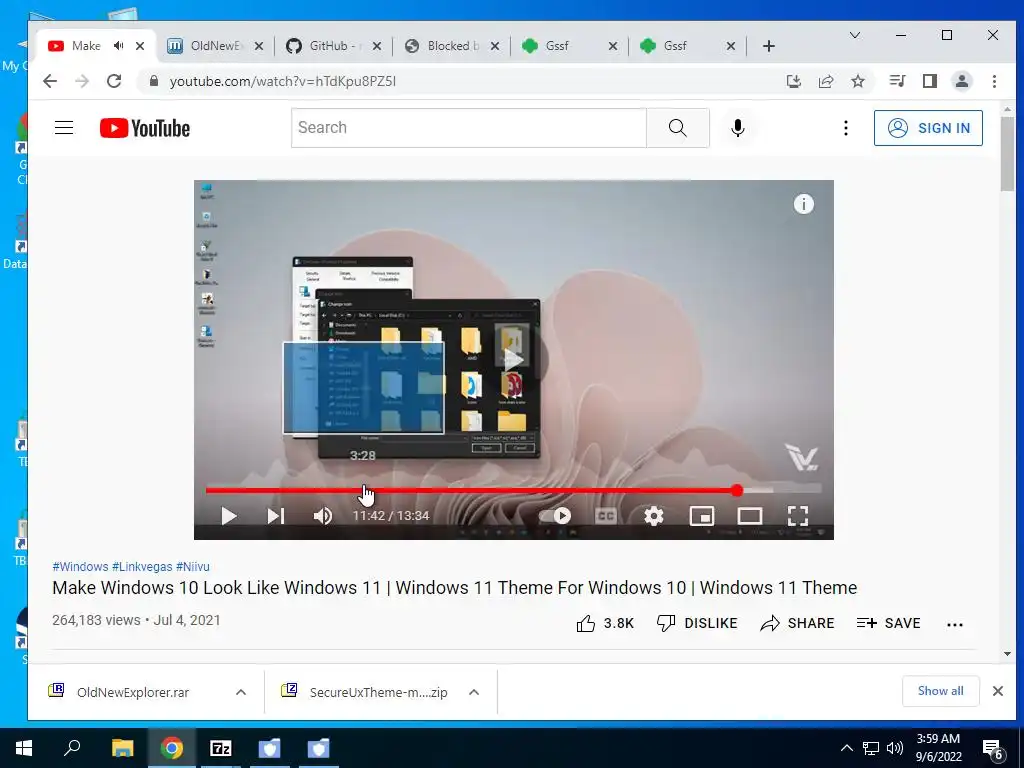Open the notification center icon
This screenshot has width=1024, height=768.
(x=993, y=750)
